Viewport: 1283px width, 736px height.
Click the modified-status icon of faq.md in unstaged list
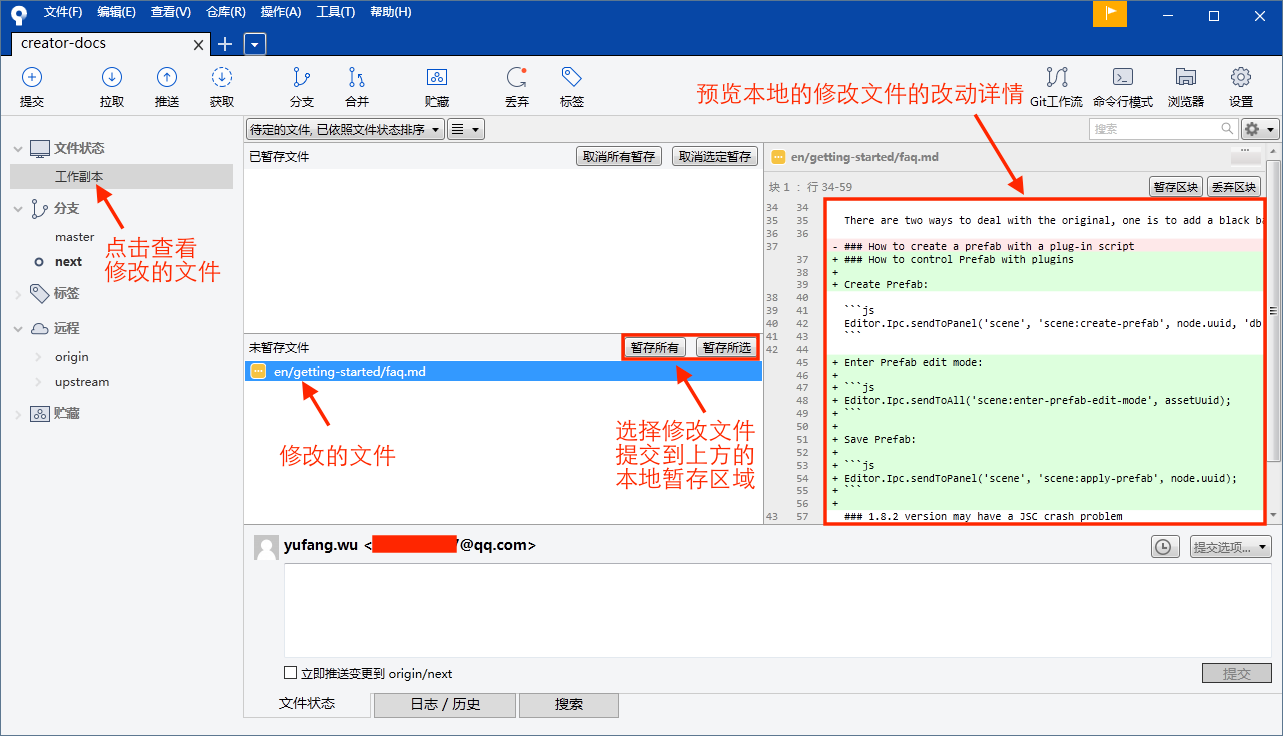coord(258,371)
